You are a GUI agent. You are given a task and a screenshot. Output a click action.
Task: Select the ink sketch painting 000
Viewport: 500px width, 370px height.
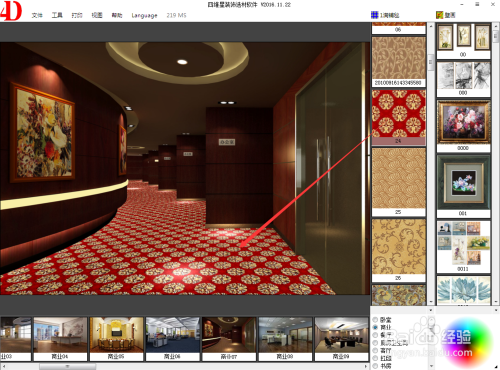click(x=463, y=79)
